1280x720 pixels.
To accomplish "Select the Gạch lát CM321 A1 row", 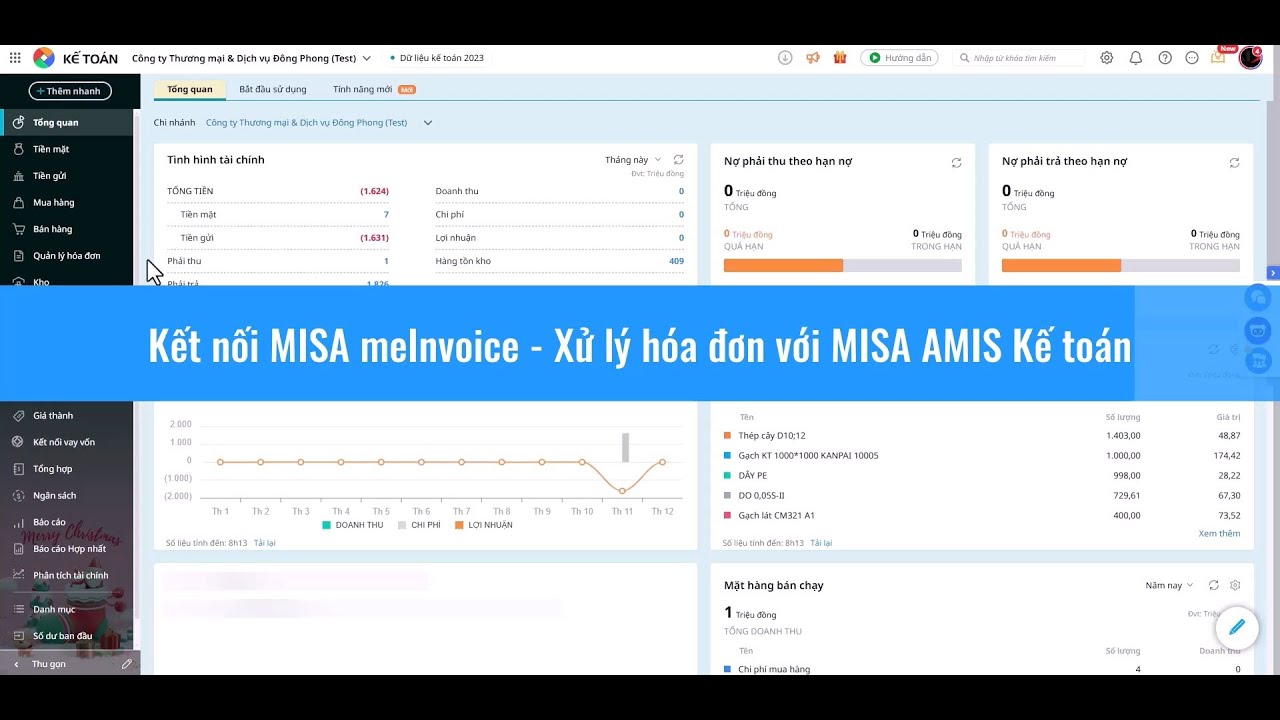I will point(982,516).
